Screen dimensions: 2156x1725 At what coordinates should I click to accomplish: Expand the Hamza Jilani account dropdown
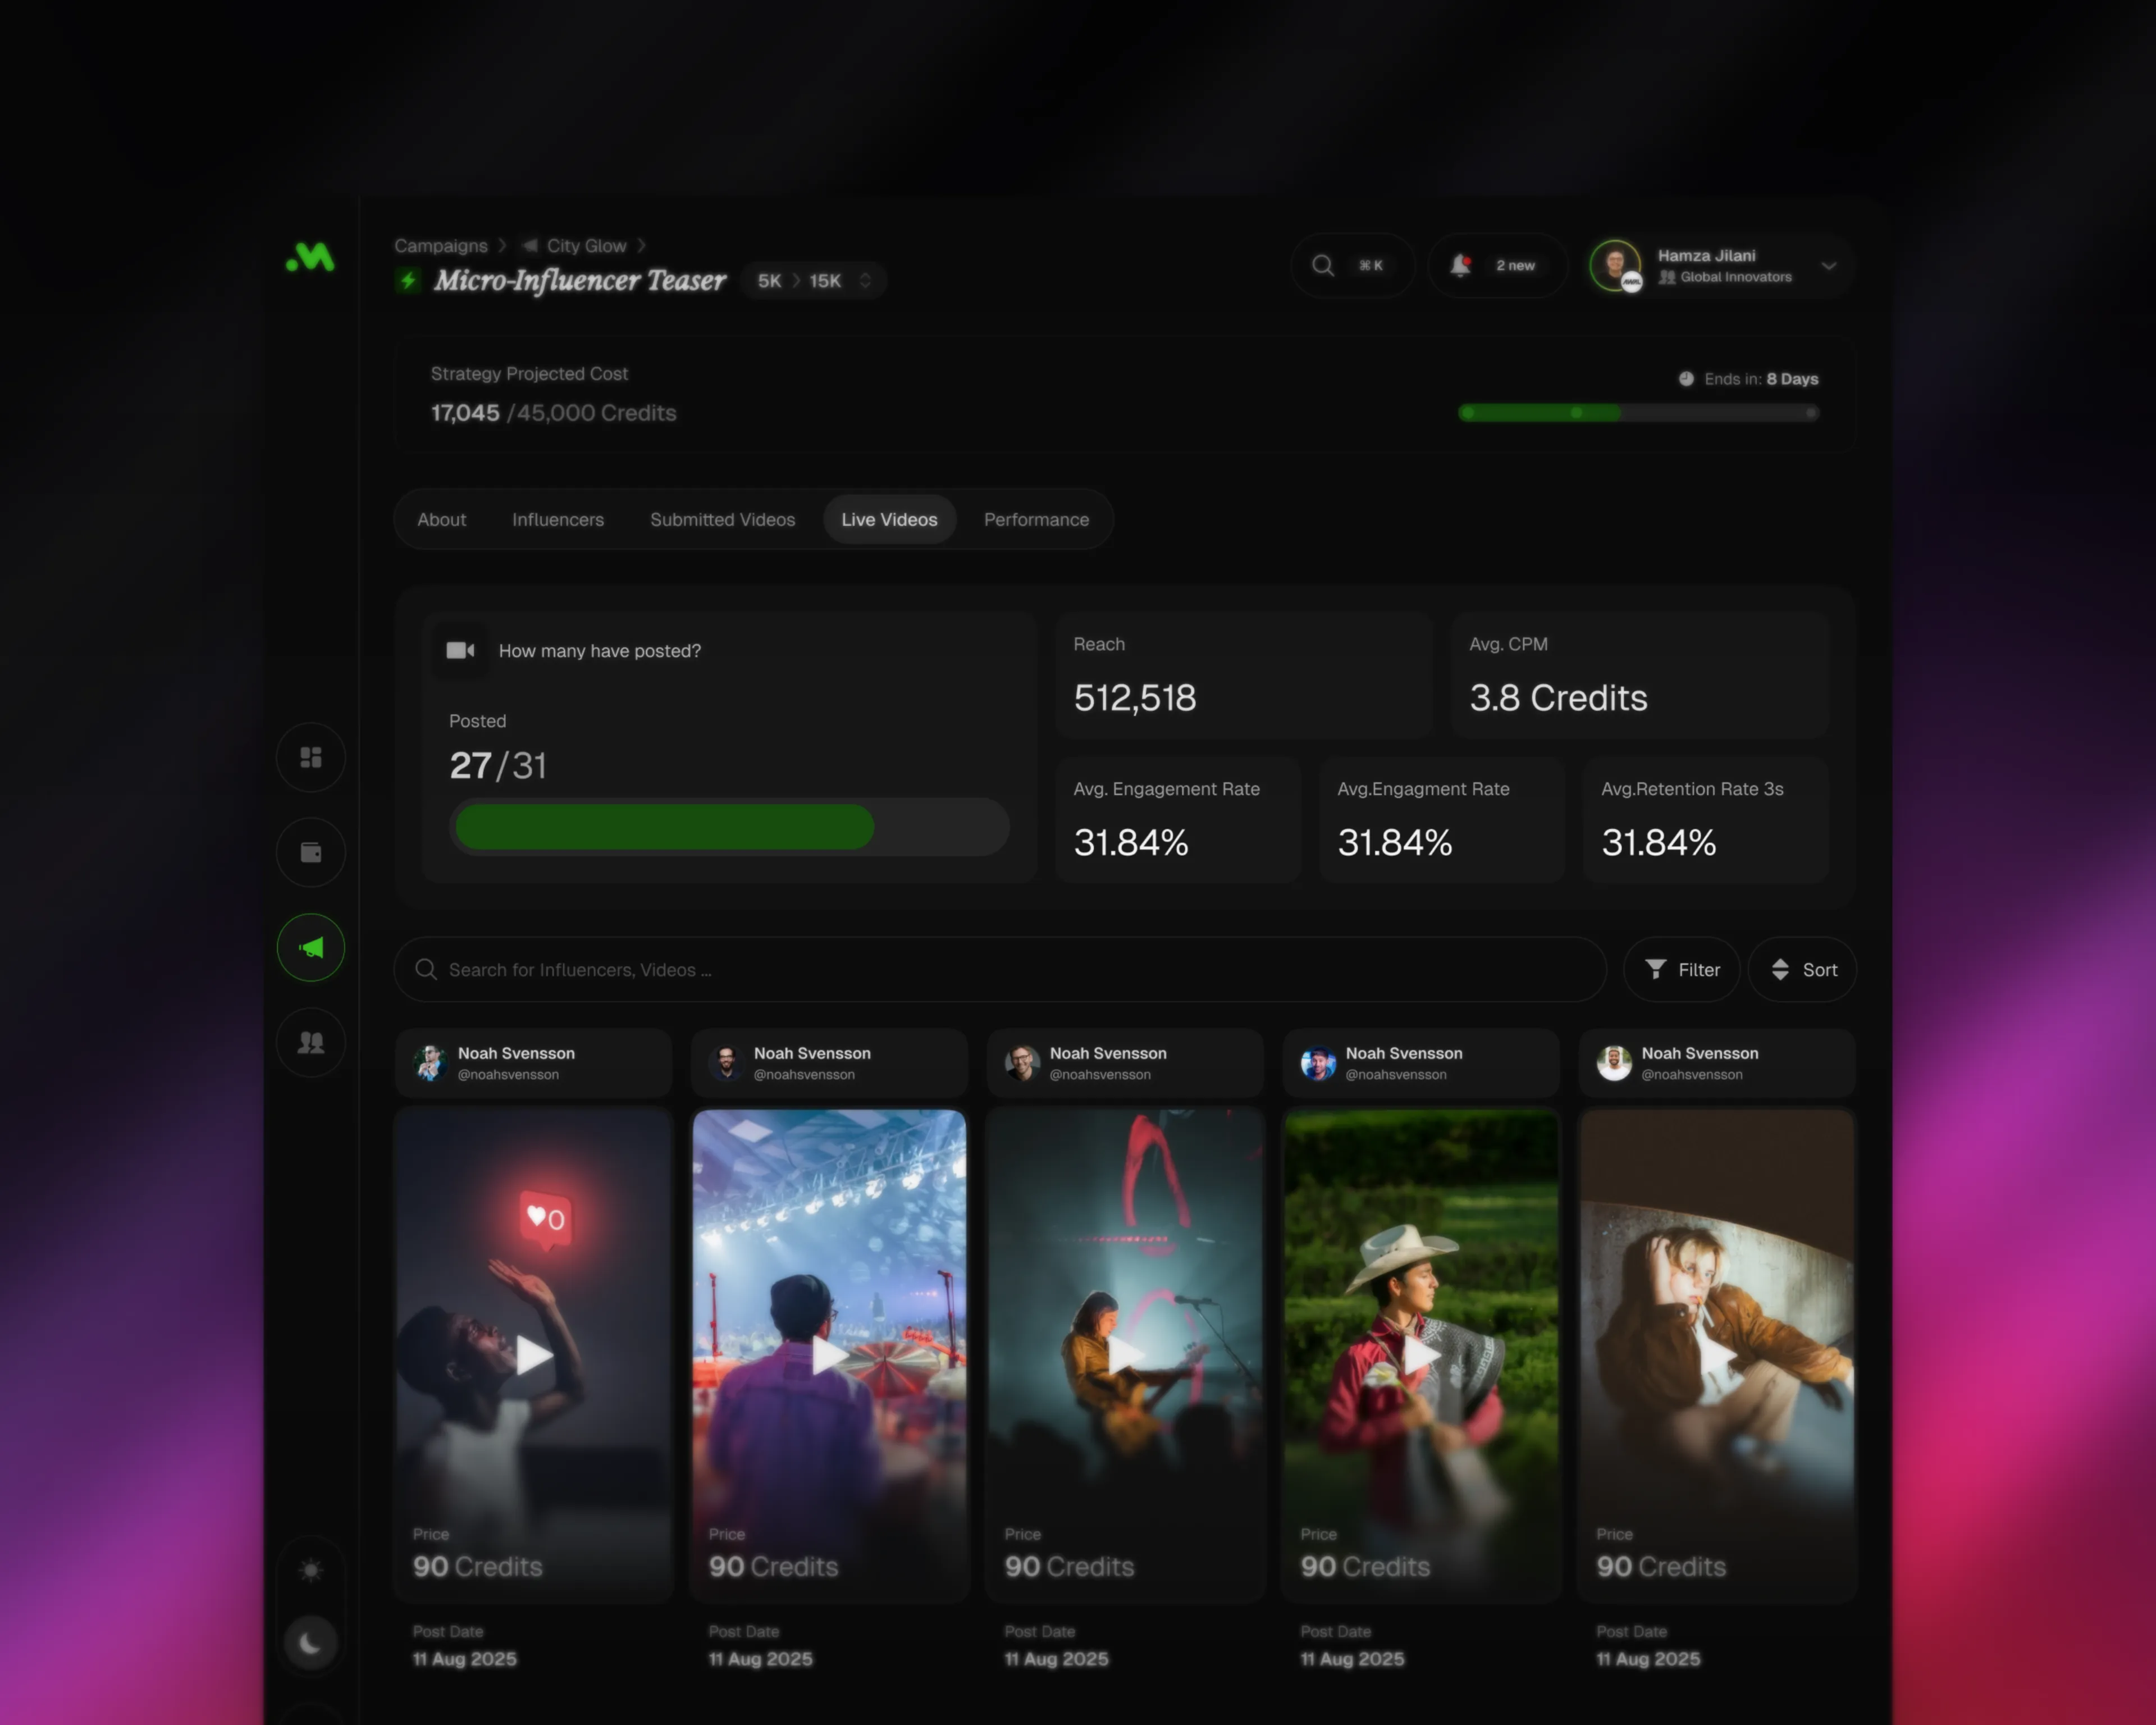1829,266
